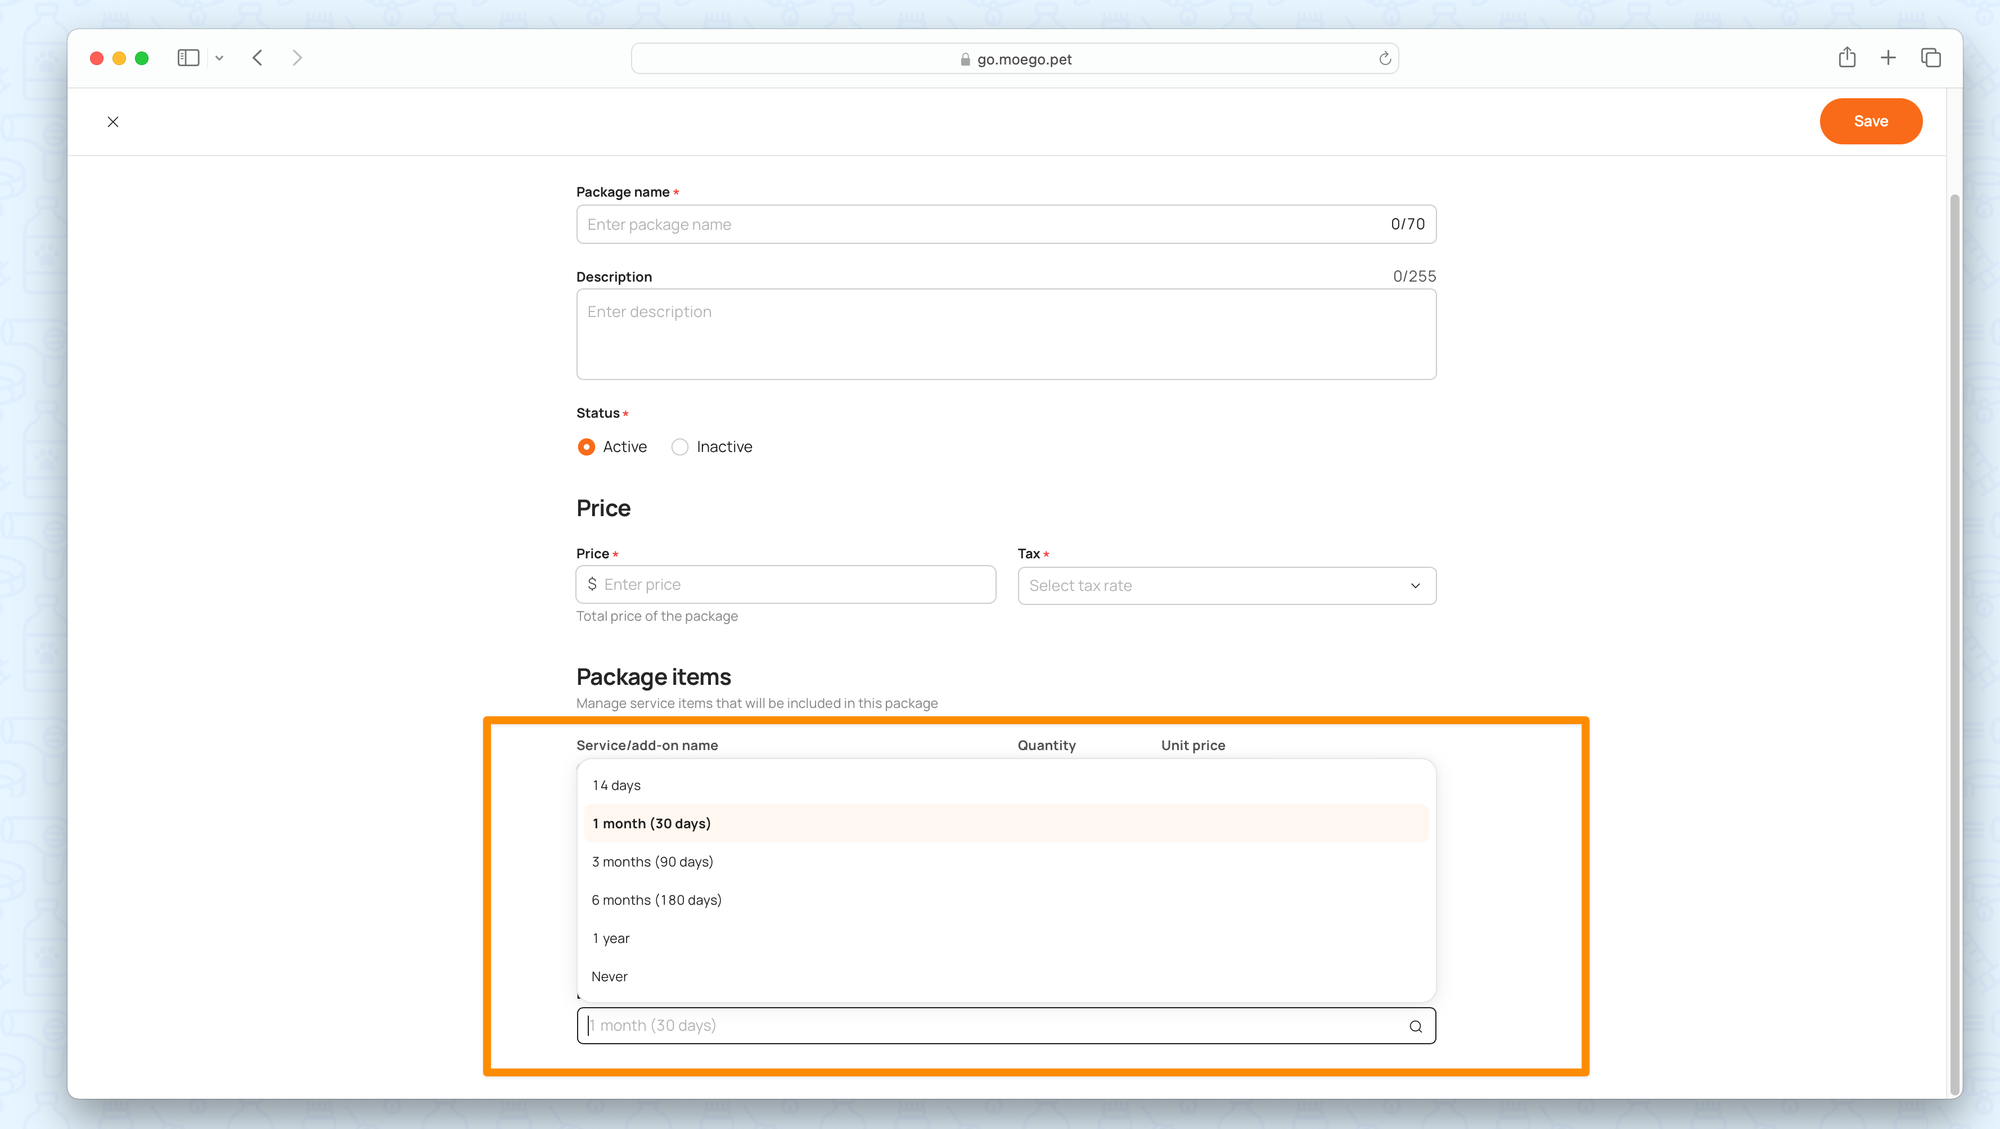Close the package form with X icon
The image size is (2000, 1129).
[113, 122]
